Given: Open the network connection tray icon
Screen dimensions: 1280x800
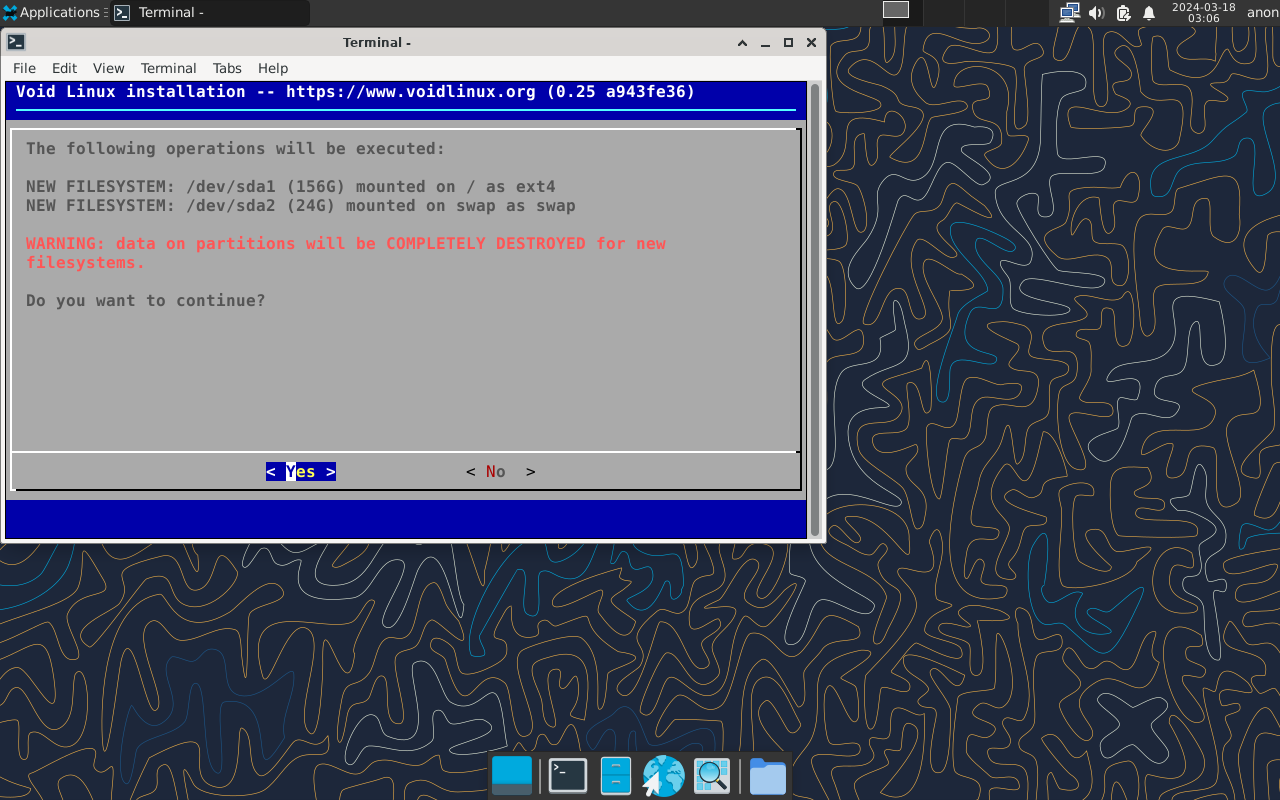Looking at the screenshot, I should tap(1069, 13).
